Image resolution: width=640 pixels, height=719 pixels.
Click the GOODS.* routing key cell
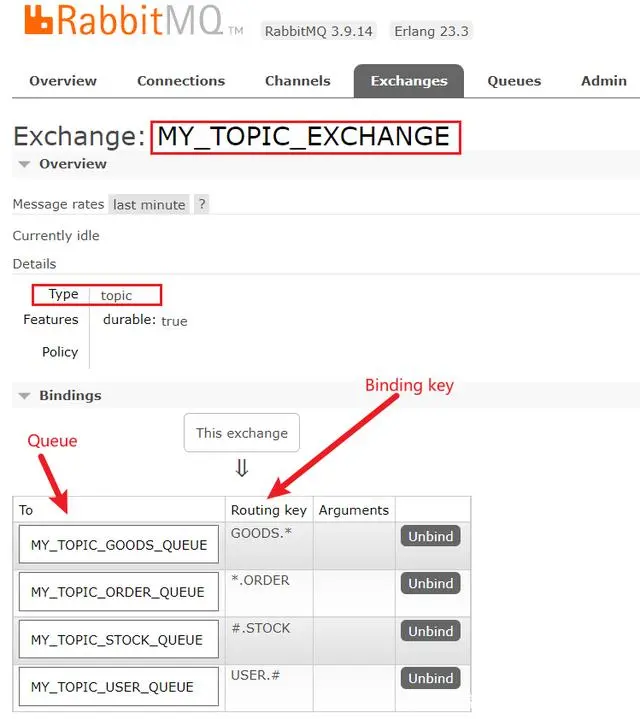click(269, 546)
